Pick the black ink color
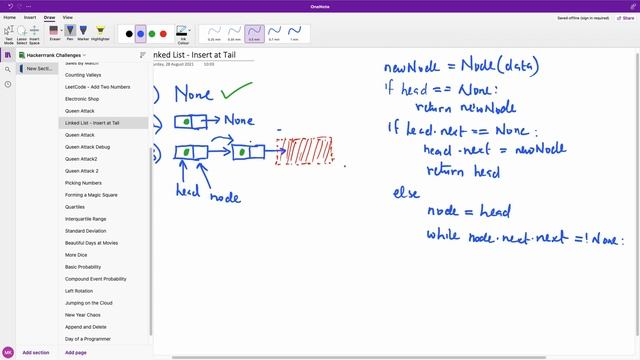The width and height of the screenshot is (640, 360). [x=129, y=34]
